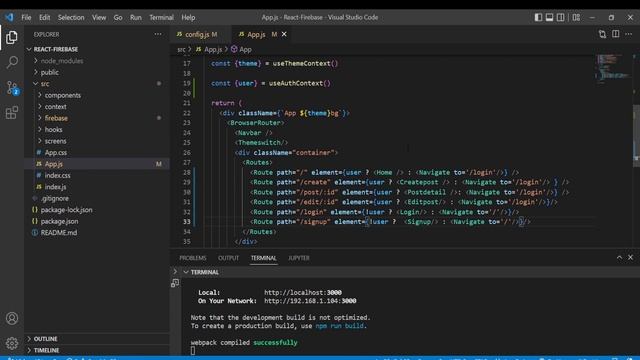The image size is (640, 360).
Task: Expand the firebase folder
Action: pyautogui.click(x=97, y=118)
